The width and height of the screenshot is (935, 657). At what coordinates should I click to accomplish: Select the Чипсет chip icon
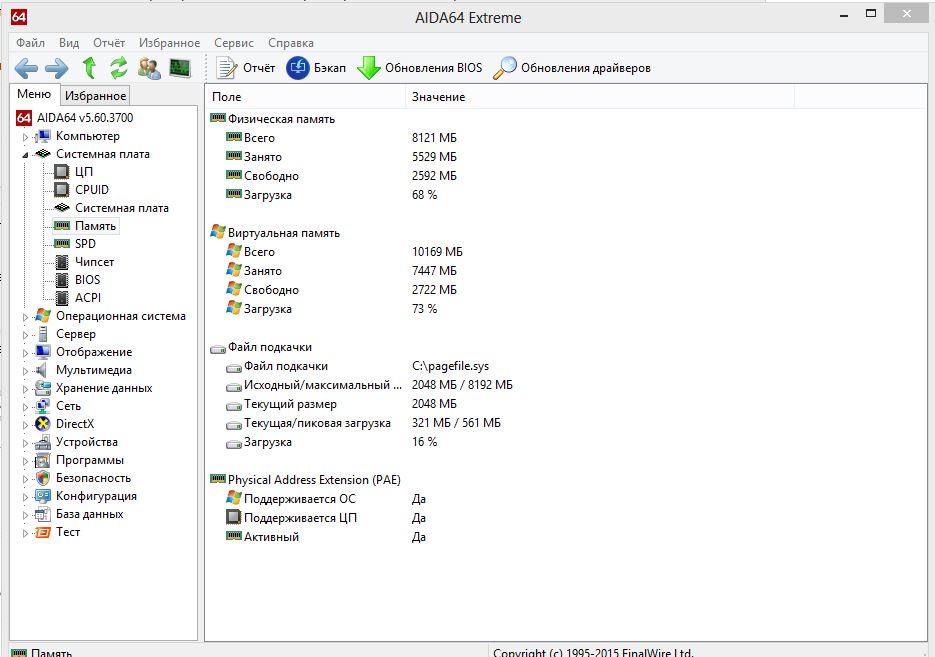tap(61, 262)
